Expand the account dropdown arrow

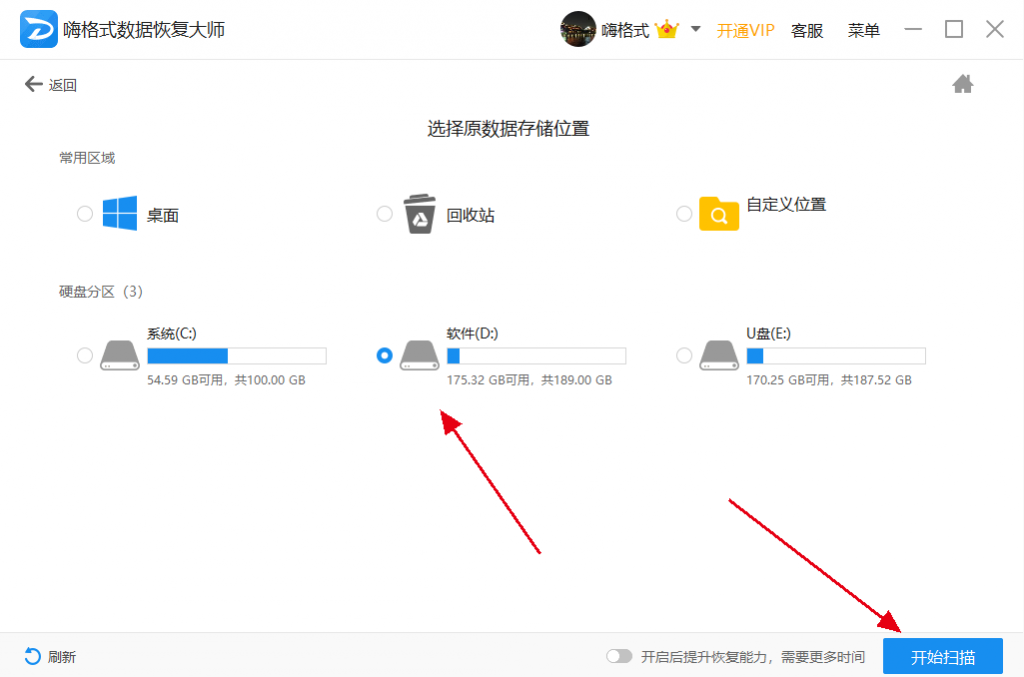(696, 29)
